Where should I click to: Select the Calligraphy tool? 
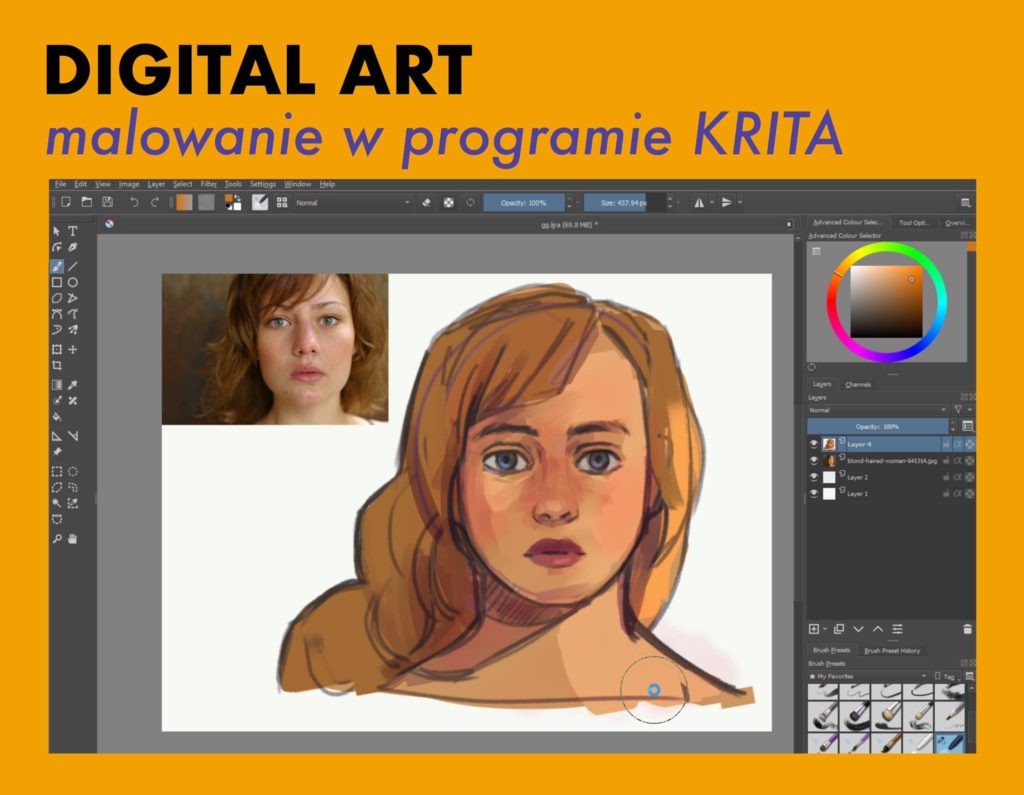pyautogui.click(x=73, y=248)
